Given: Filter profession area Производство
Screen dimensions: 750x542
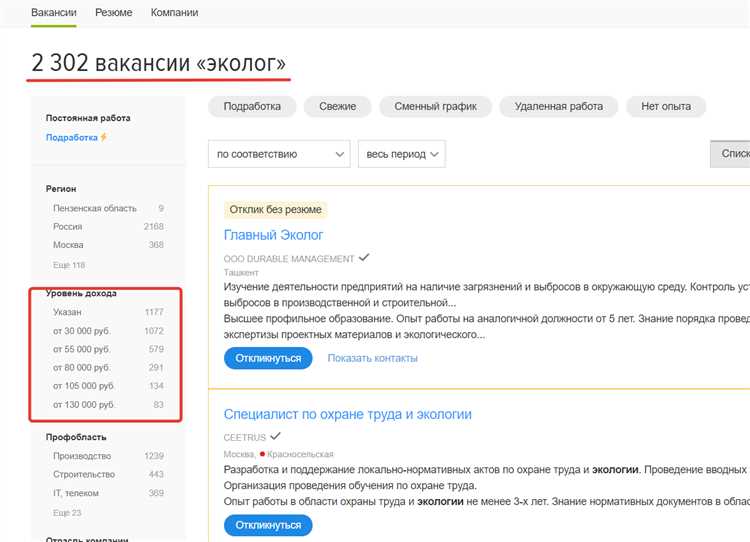Looking at the screenshot, I should coord(108,456).
